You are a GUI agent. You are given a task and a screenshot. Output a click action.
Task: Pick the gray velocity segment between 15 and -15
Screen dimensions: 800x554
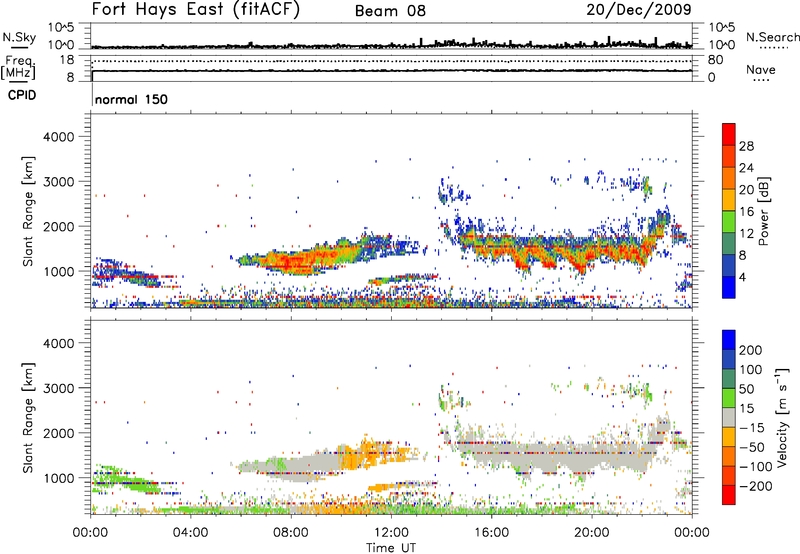coord(729,417)
